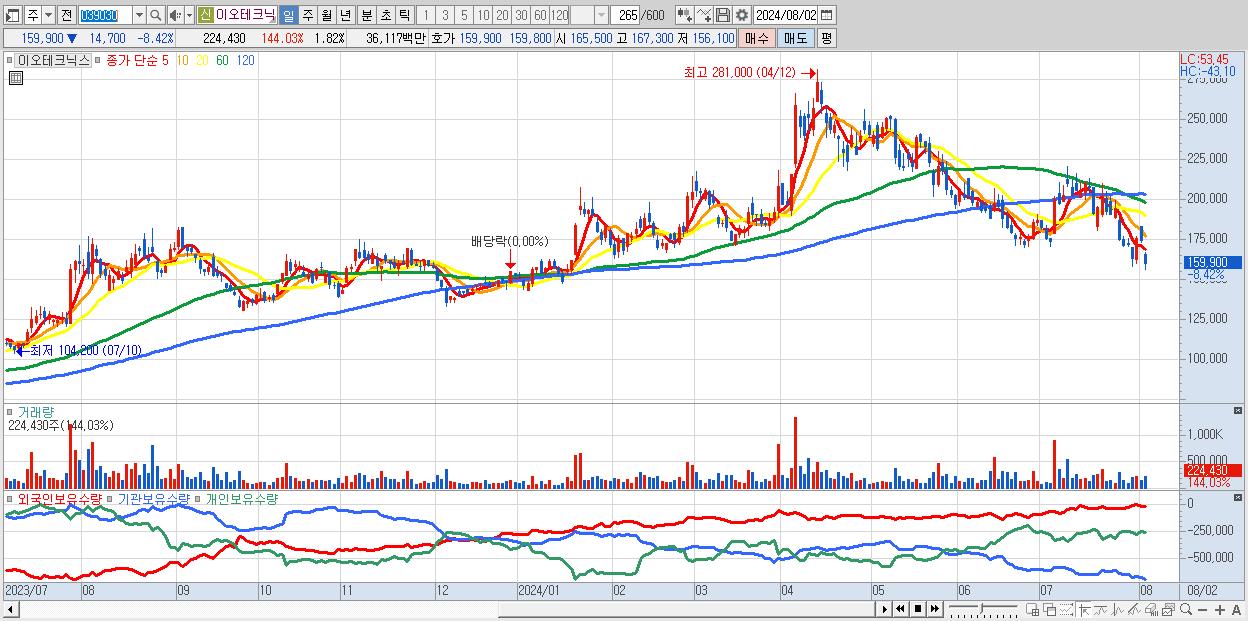
Task: Select the 초 second period toggle
Action: 385,15
